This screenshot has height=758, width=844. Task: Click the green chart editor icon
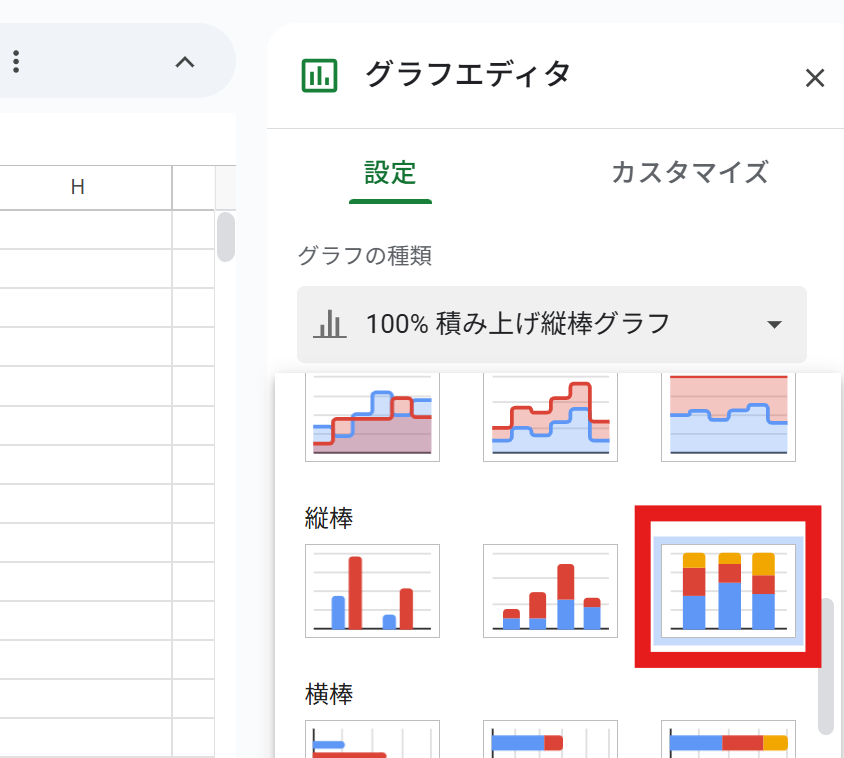coord(320,76)
